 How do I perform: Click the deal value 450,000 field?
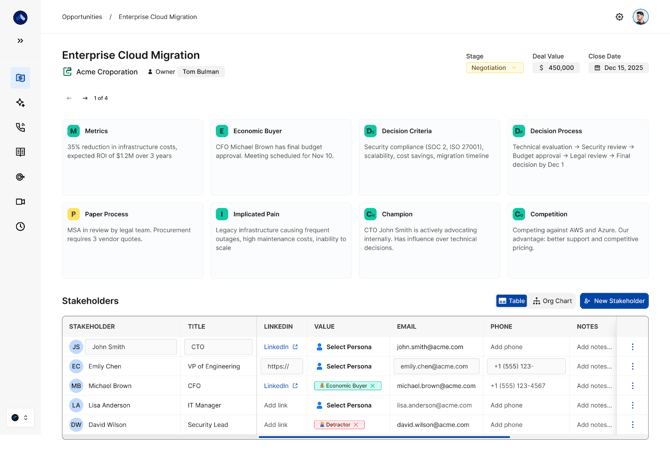(555, 68)
